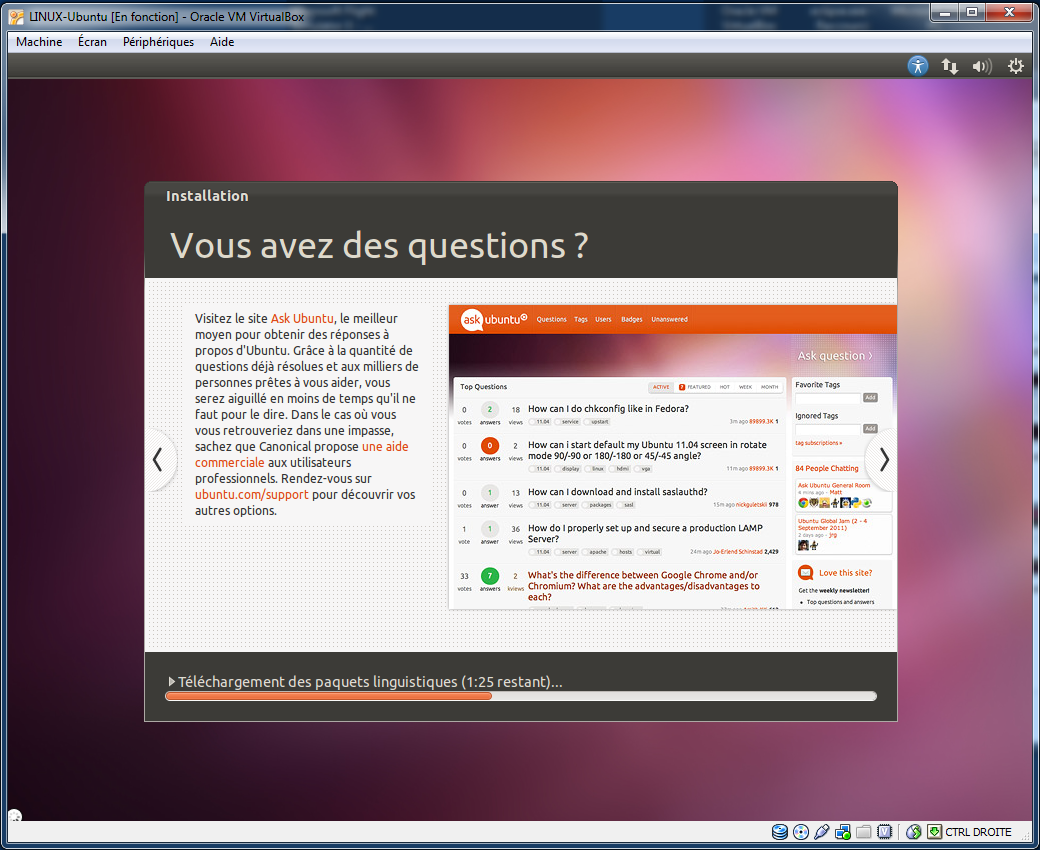Click the accessibility icon in Ubuntu panel
This screenshot has width=1040, height=850.
click(917, 66)
